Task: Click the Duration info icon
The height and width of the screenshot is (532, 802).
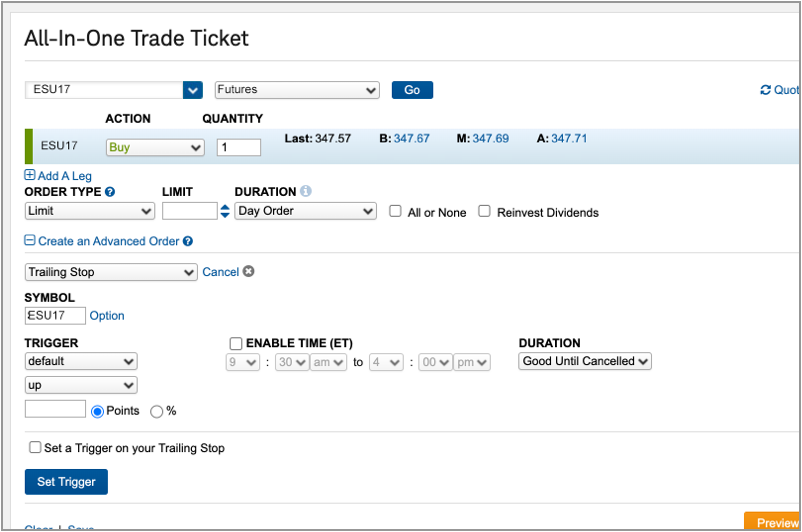Action: coord(306,191)
